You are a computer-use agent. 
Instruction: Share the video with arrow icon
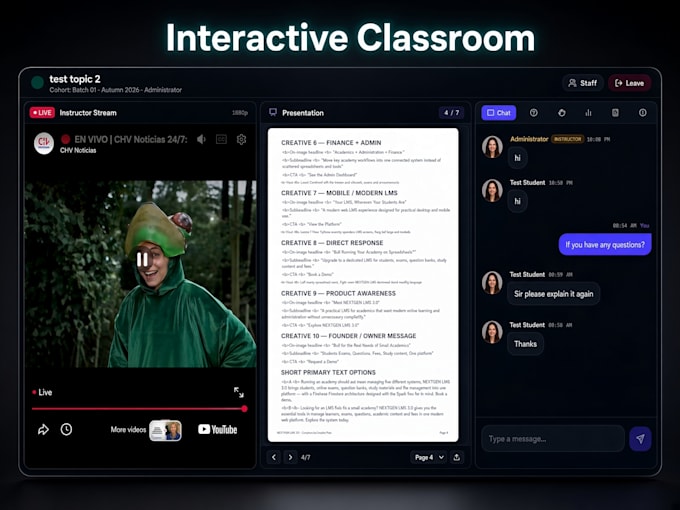click(x=43, y=429)
